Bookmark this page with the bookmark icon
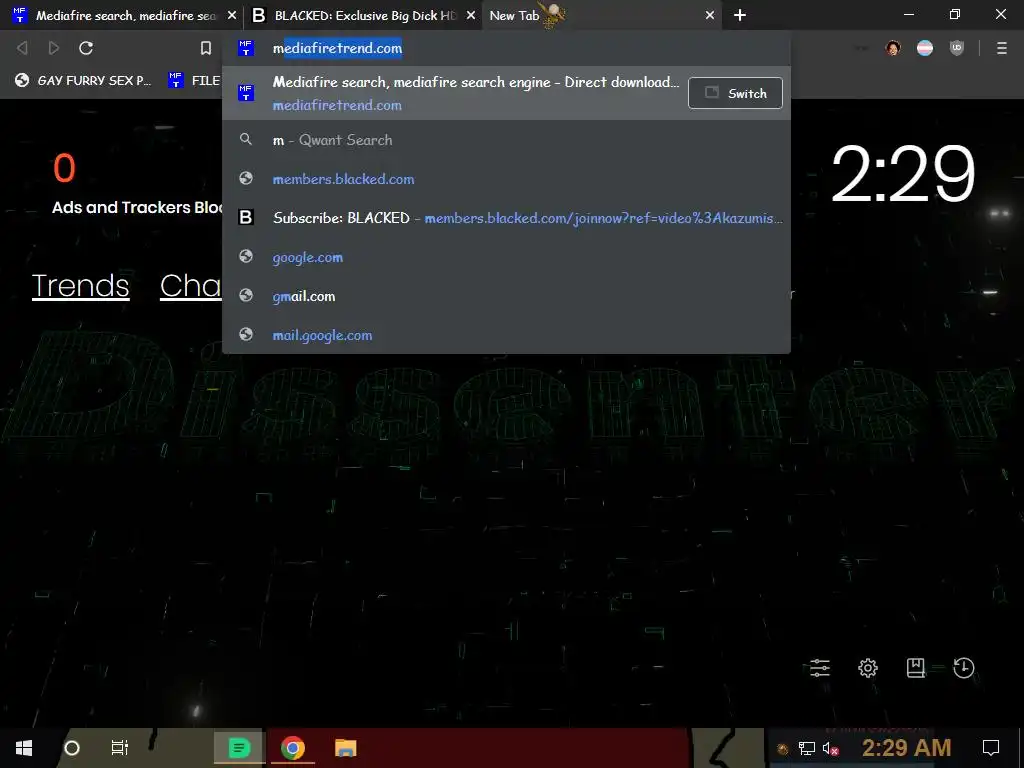Viewport: 1024px width, 768px height. (x=206, y=48)
